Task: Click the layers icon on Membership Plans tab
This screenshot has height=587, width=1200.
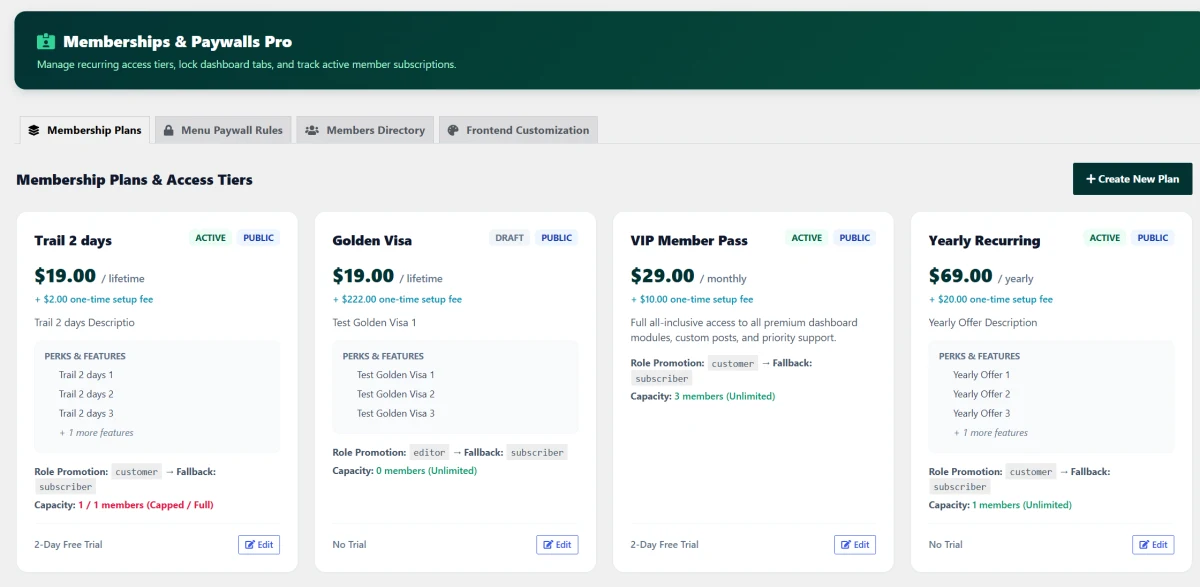Action: click(34, 130)
